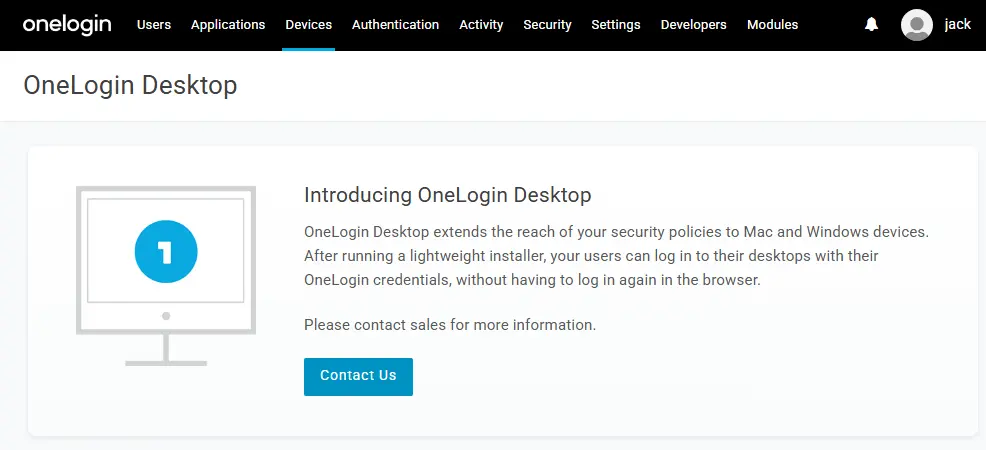Click the desktop monitor illustration
This screenshot has width=986, height=450.
pyautogui.click(x=166, y=276)
